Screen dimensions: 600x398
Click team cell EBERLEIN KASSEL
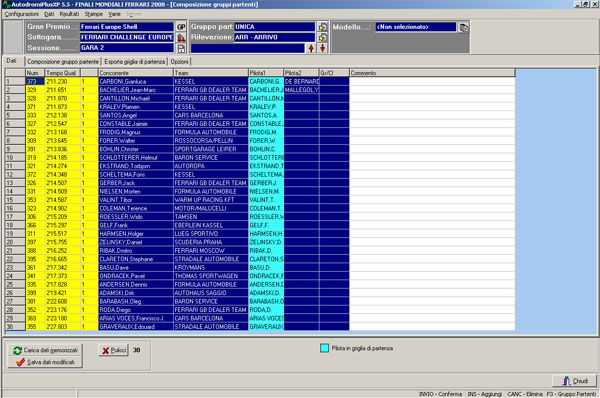[211, 225]
